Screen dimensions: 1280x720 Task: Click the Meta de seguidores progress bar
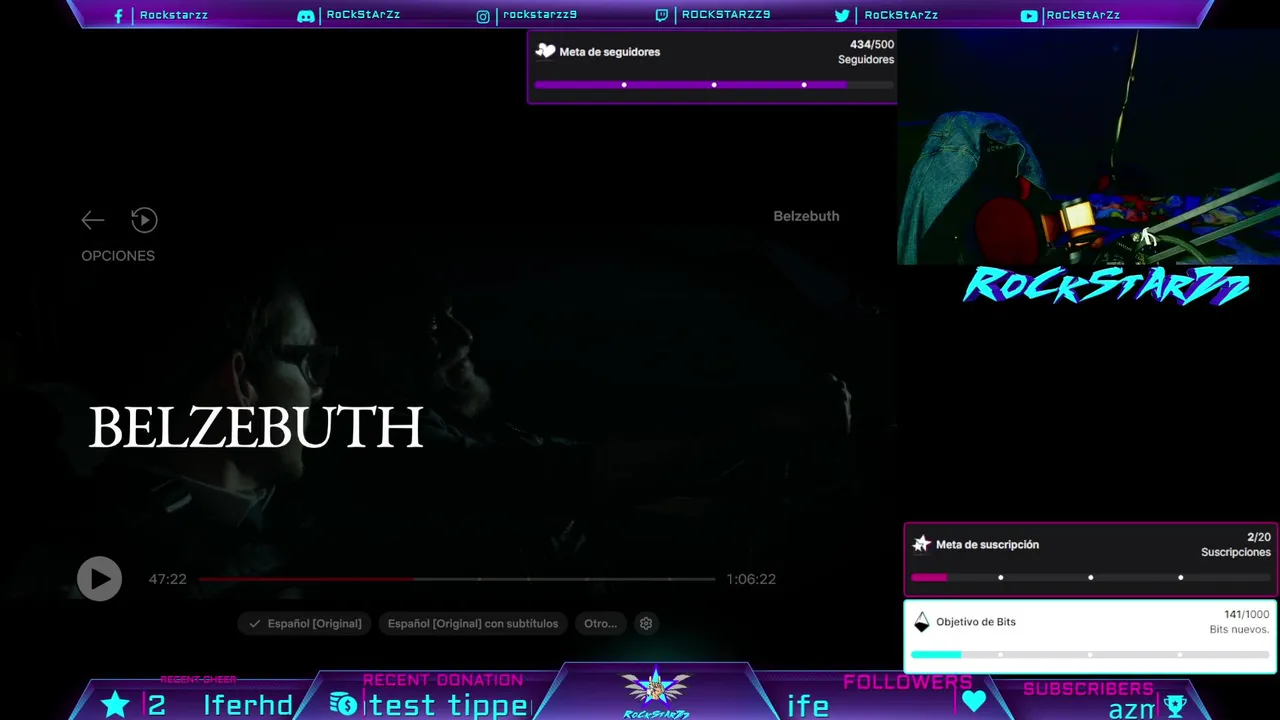click(x=714, y=85)
